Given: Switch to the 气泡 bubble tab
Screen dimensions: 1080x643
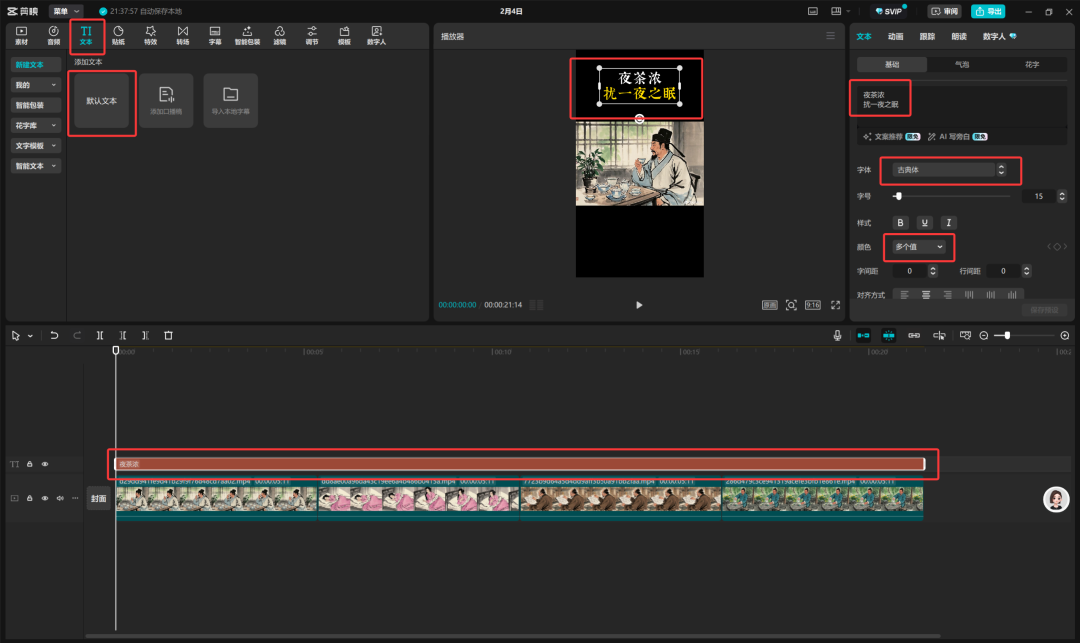Looking at the screenshot, I should (961, 64).
